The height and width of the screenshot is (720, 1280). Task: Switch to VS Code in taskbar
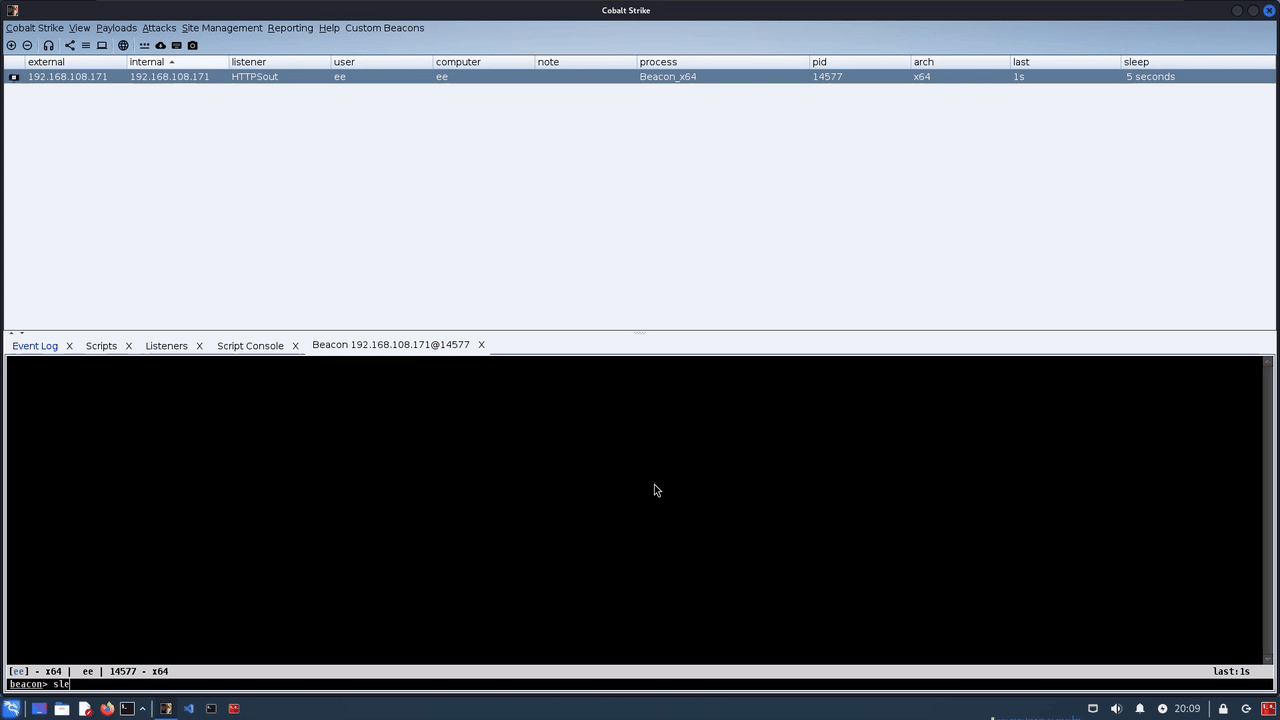tap(188, 709)
